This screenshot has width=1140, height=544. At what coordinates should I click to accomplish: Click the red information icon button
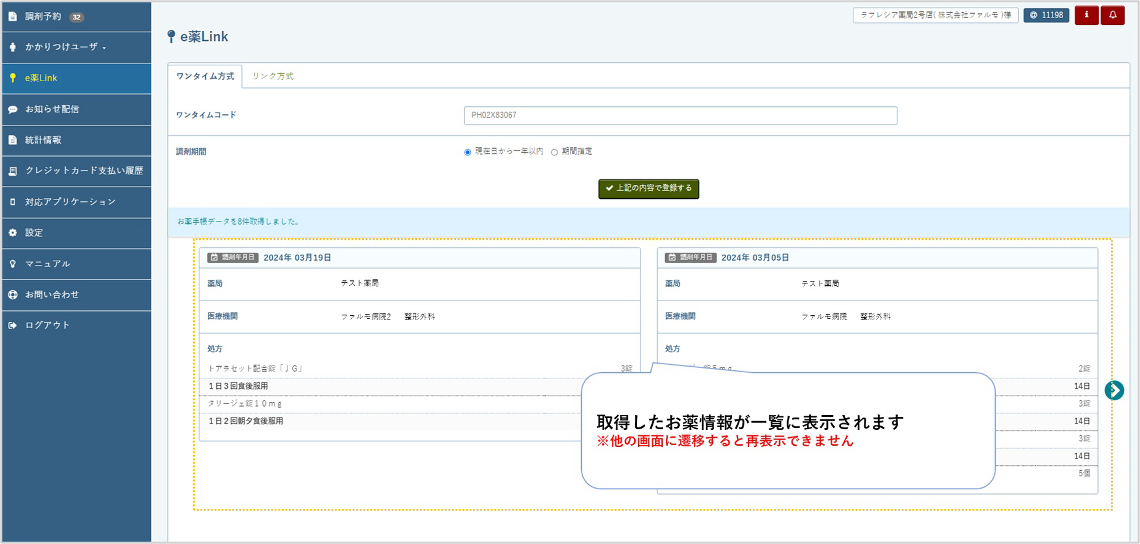pyautogui.click(x=1086, y=15)
